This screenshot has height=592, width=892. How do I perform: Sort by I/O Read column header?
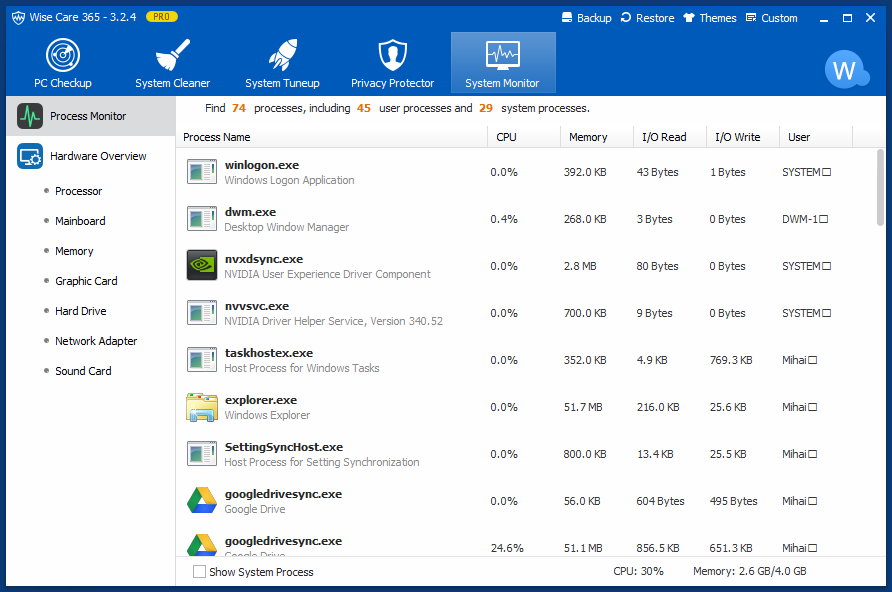(x=670, y=137)
